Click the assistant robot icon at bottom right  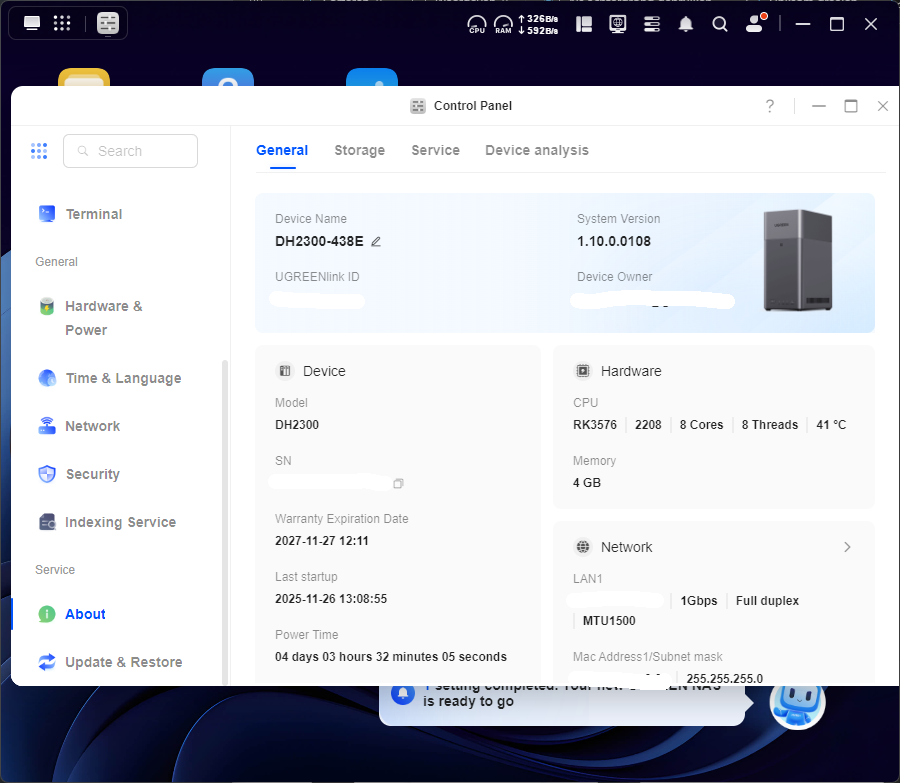[797, 703]
